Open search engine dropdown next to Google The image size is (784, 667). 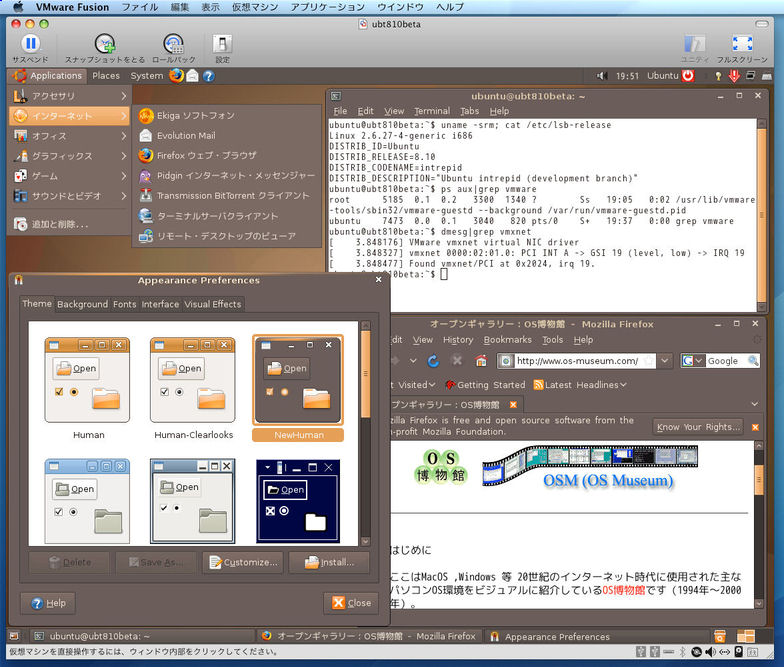point(698,360)
